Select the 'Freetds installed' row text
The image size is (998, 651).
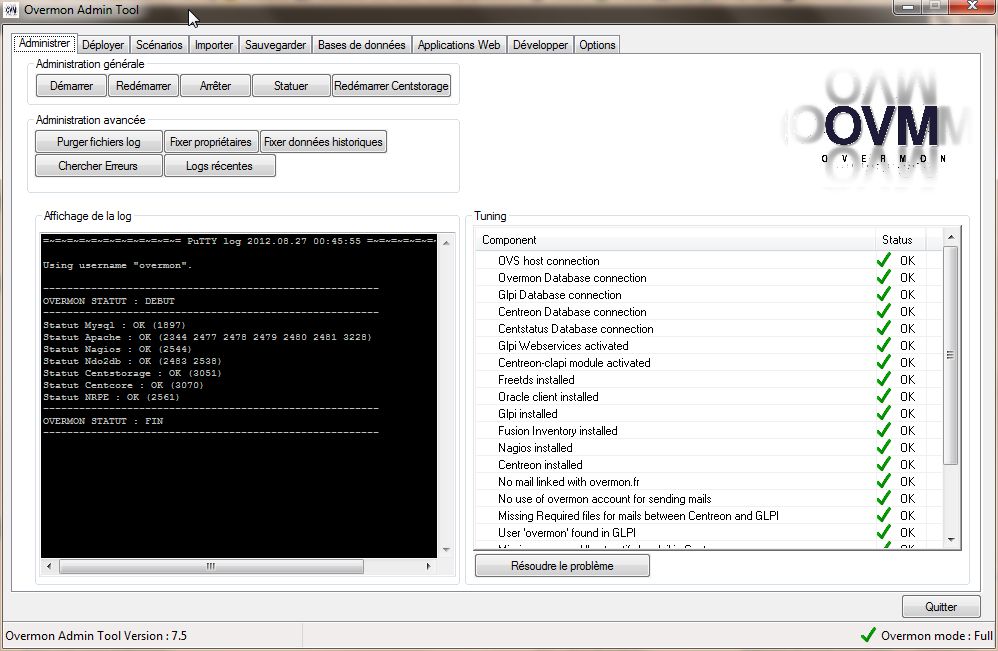click(536, 380)
